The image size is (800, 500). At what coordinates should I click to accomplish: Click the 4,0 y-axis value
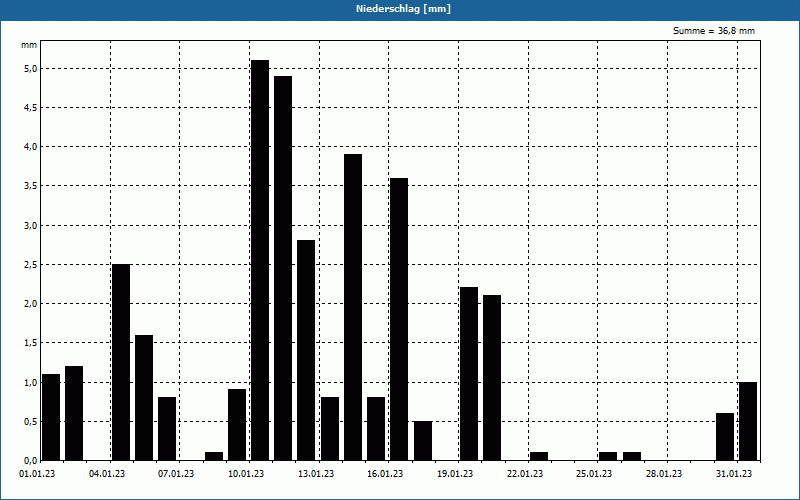[x=31, y=147]
